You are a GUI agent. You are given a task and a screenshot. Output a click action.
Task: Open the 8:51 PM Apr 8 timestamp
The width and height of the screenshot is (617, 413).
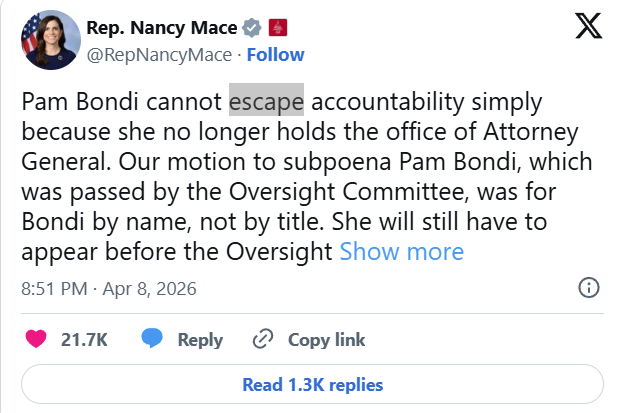[108, 289]
